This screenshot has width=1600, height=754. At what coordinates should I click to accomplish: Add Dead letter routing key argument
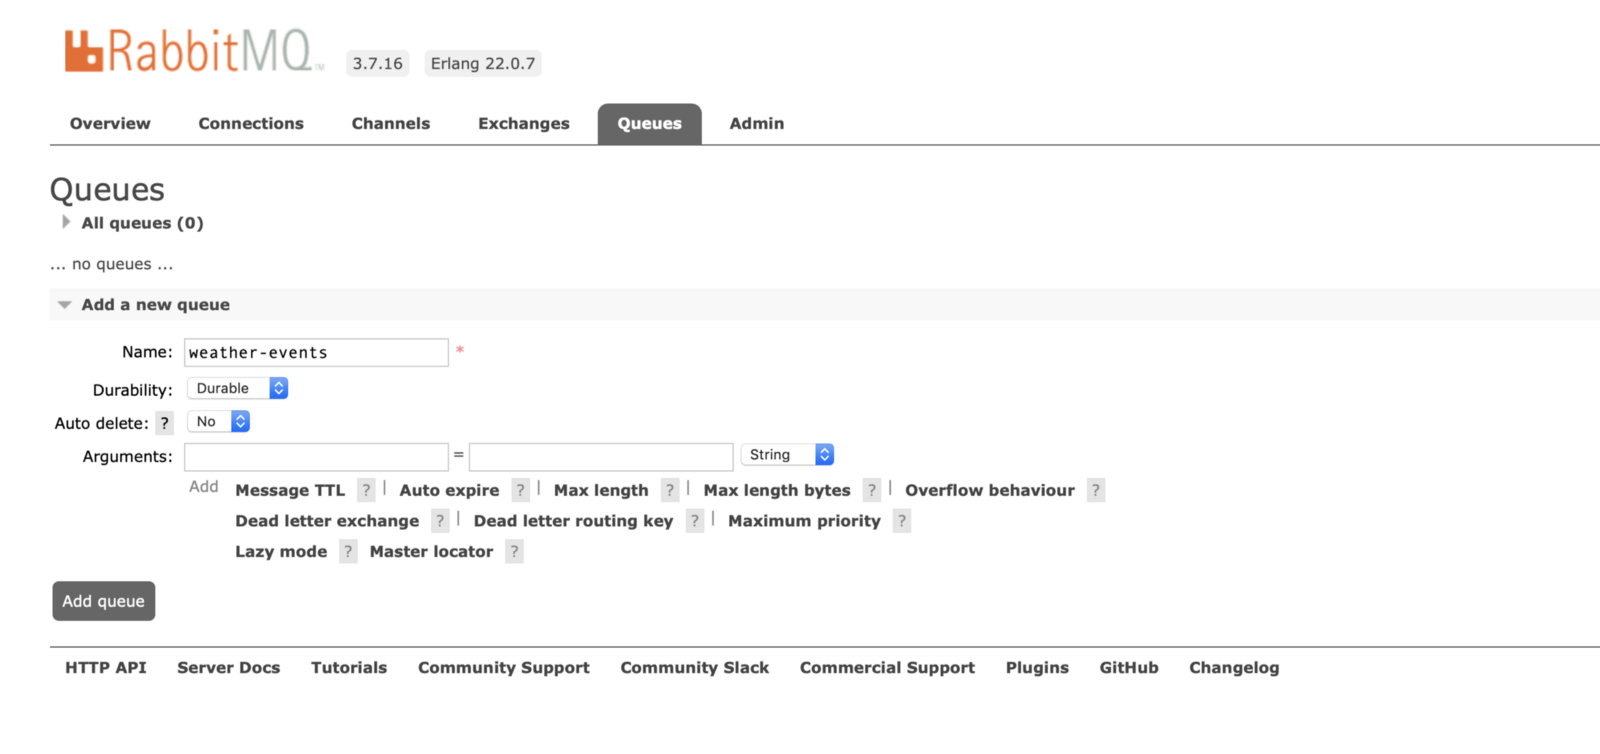pos(573,521)
